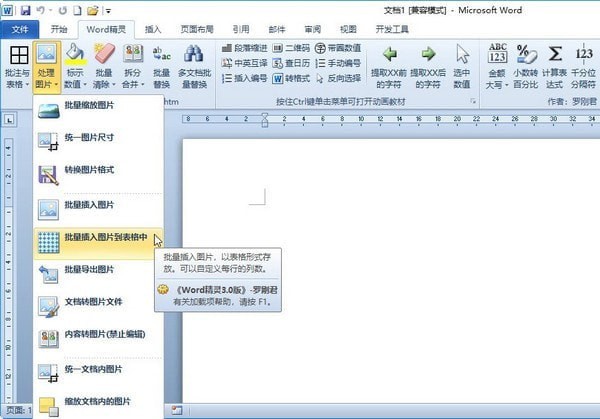Click the Save icon in quick access toolbar
The height and width of the screenshot is (419, 600).
(x=25, y=10)
